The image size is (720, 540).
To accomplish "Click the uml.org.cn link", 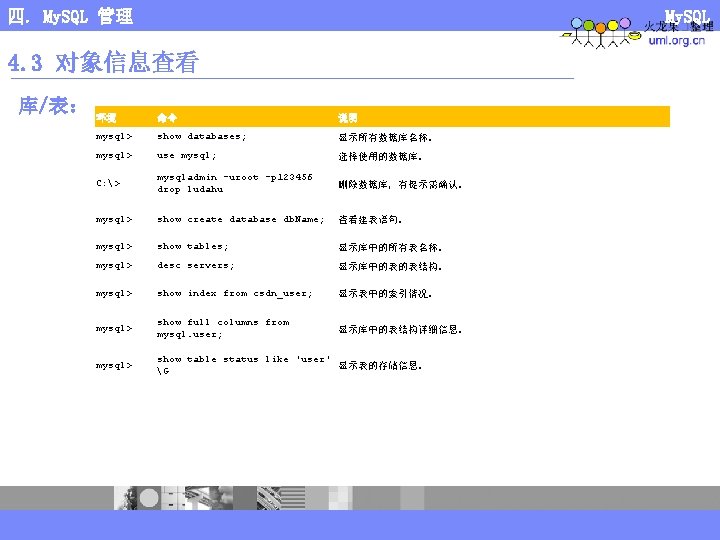I will [x=676, y=40].
